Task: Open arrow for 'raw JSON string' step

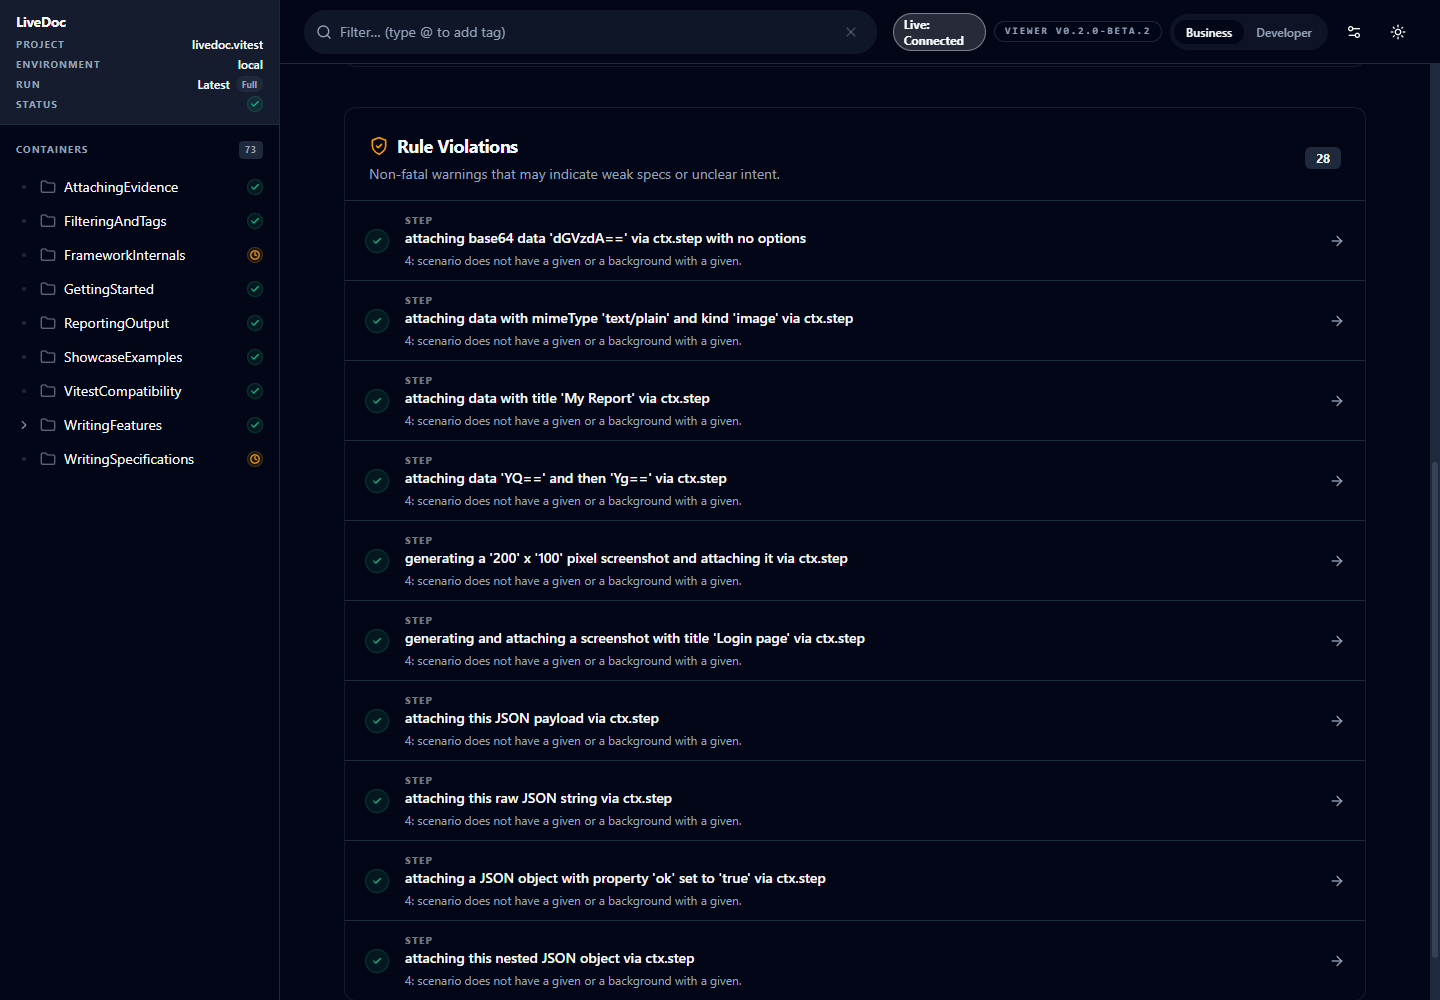Action: (1337, 801)
